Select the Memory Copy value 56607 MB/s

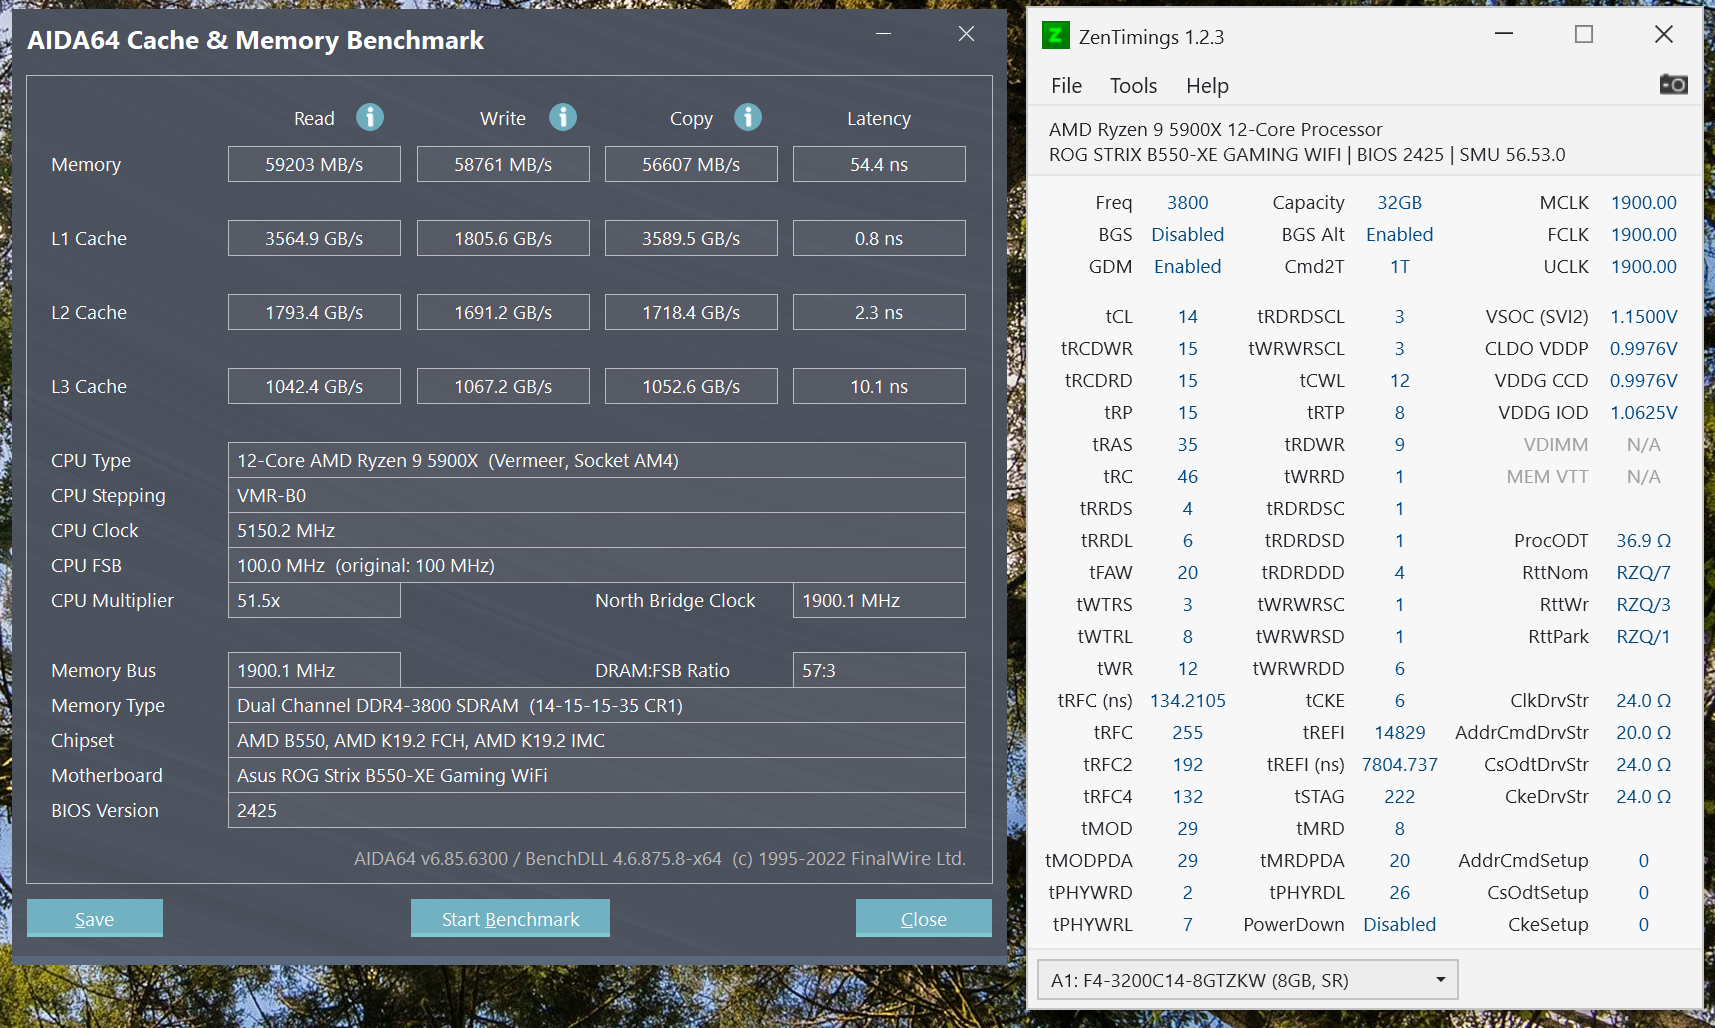click(691, 164)
